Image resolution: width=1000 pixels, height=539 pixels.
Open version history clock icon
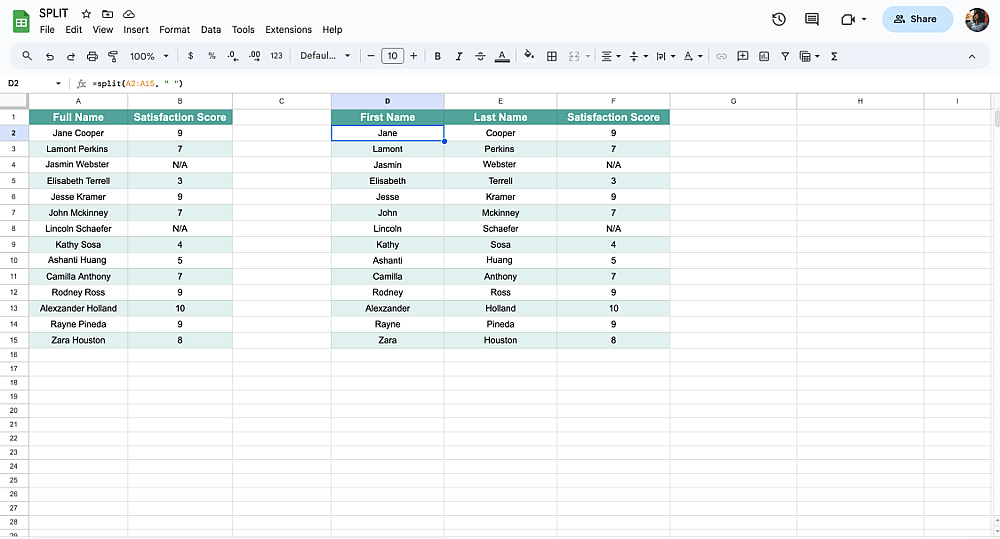pyautogui.click(x=779, y=19)
